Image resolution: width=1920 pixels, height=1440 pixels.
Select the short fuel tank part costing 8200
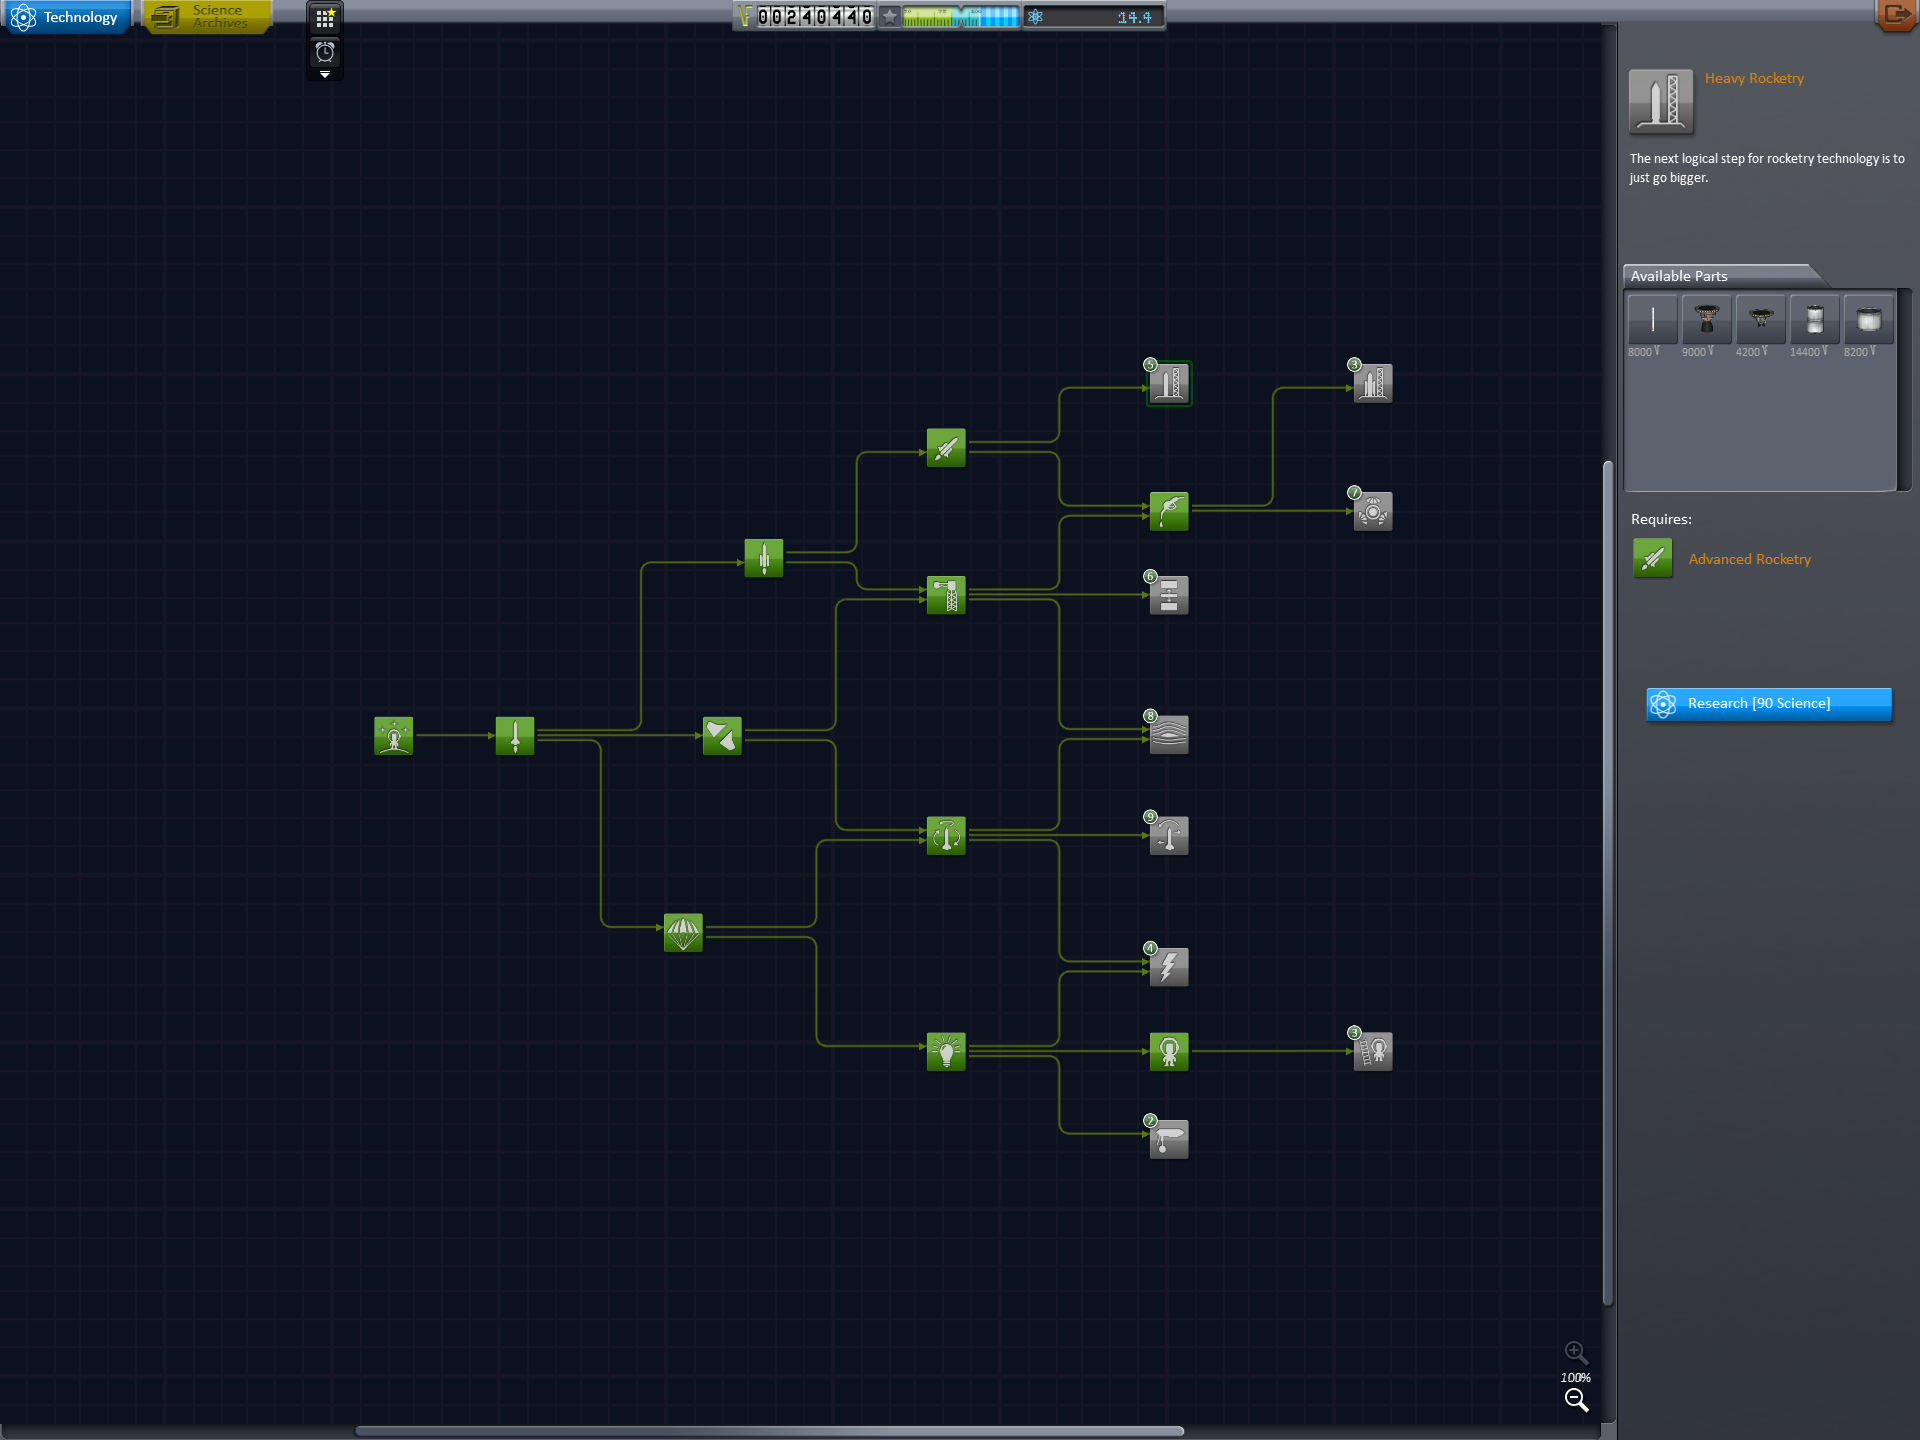click(1868, 320)
